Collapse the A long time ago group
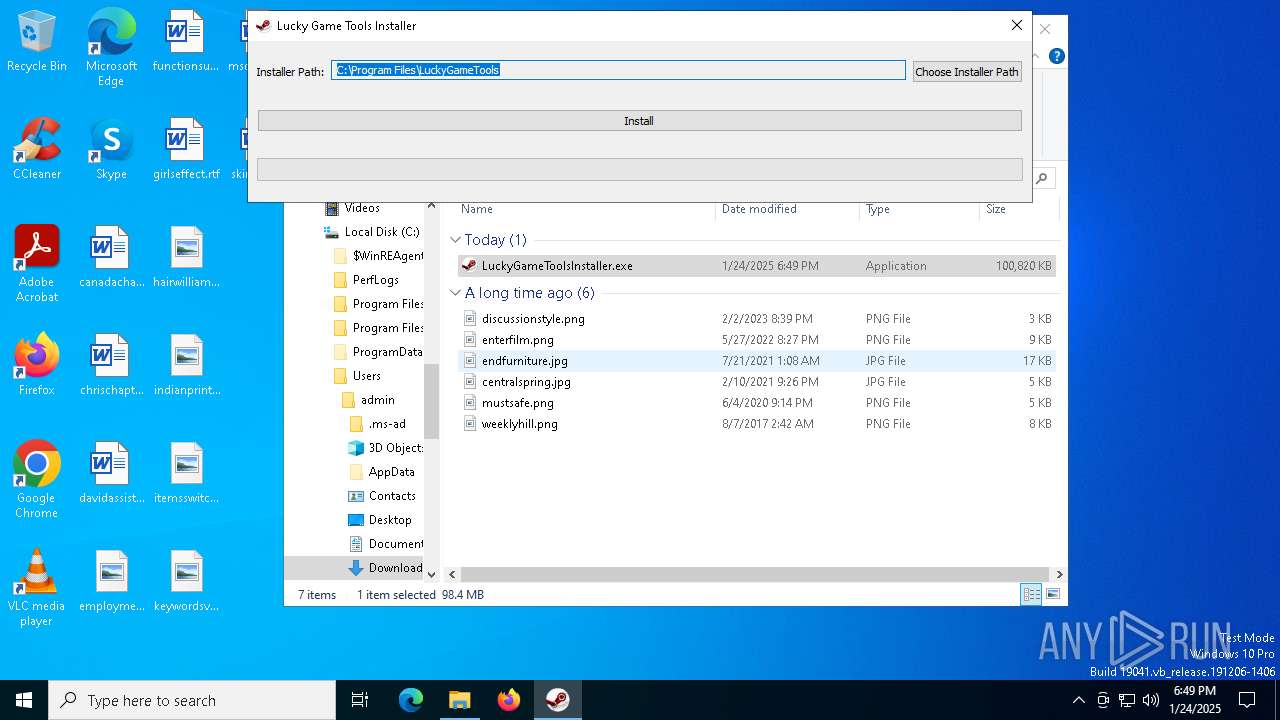 [x=456, y=293]
